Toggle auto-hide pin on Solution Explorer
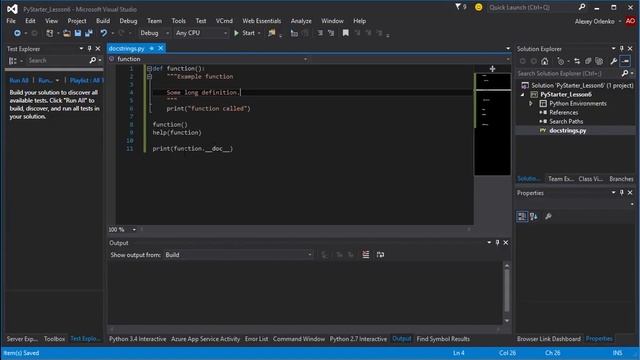The height and width of the screenshot is (360, 640). [x=622, y=49]
